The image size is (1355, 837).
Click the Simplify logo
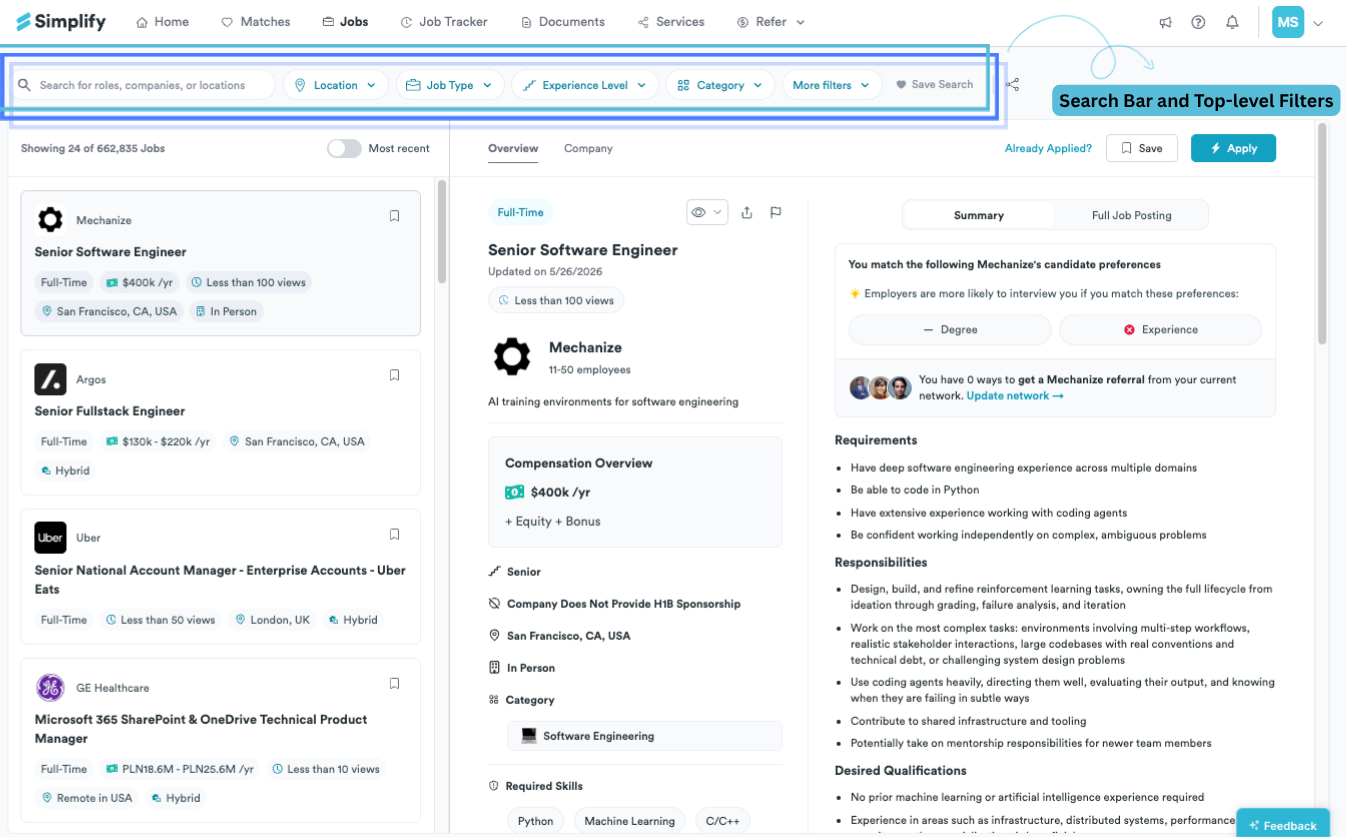click(x=61, y=21)
